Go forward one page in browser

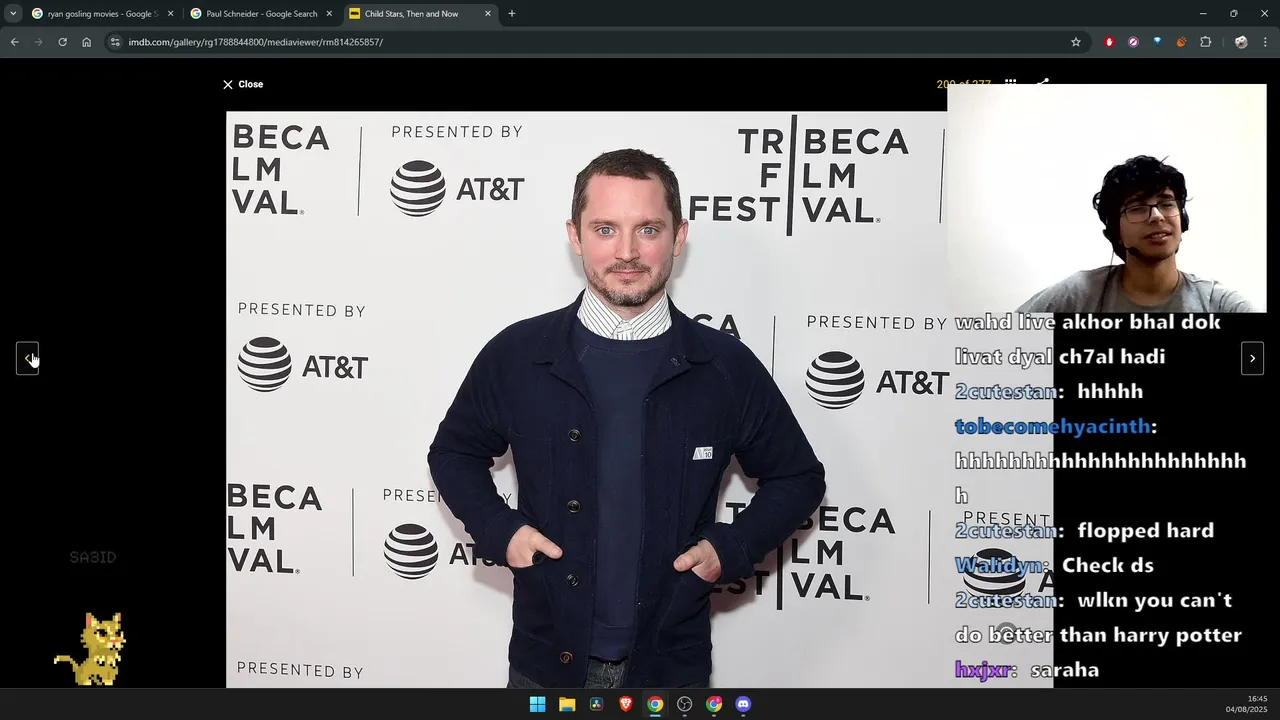pos(38,42)
